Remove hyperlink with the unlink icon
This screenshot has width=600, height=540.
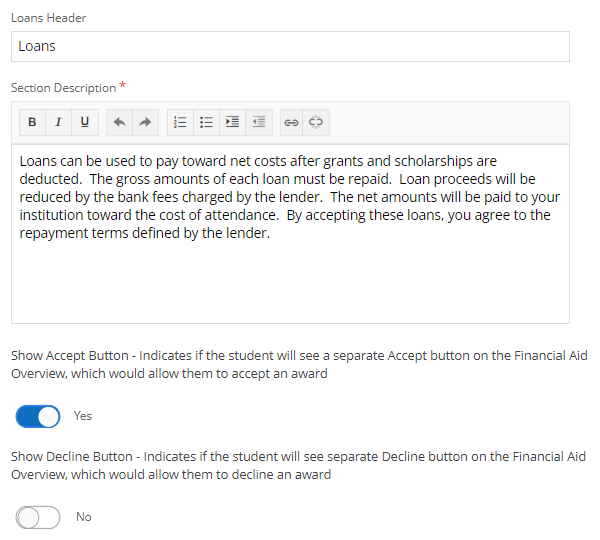click(x=316, y=122)
